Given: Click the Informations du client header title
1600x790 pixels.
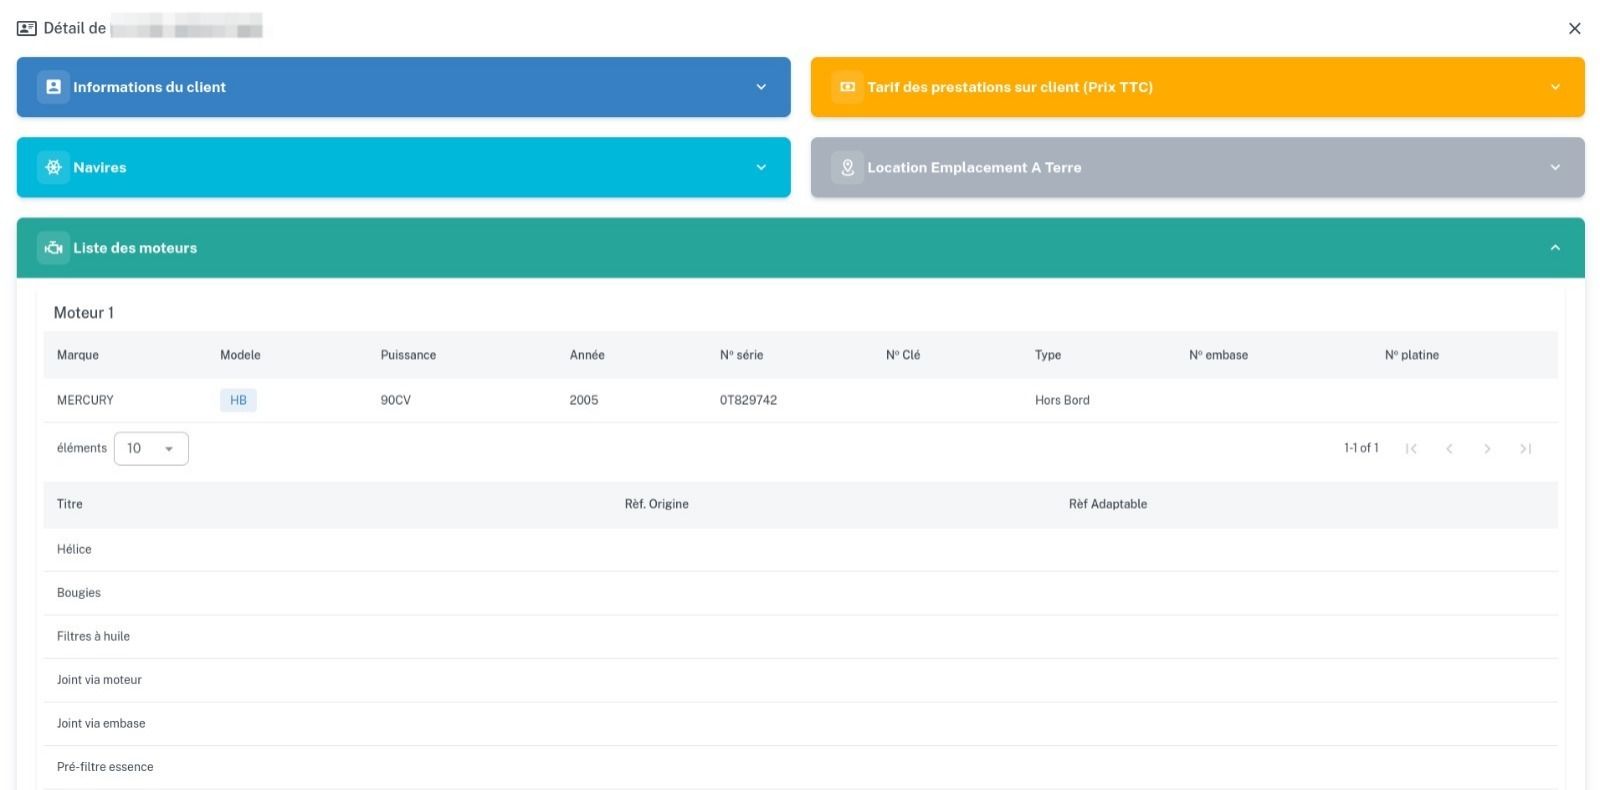Looking at the screenshot, I should point(149,87).
